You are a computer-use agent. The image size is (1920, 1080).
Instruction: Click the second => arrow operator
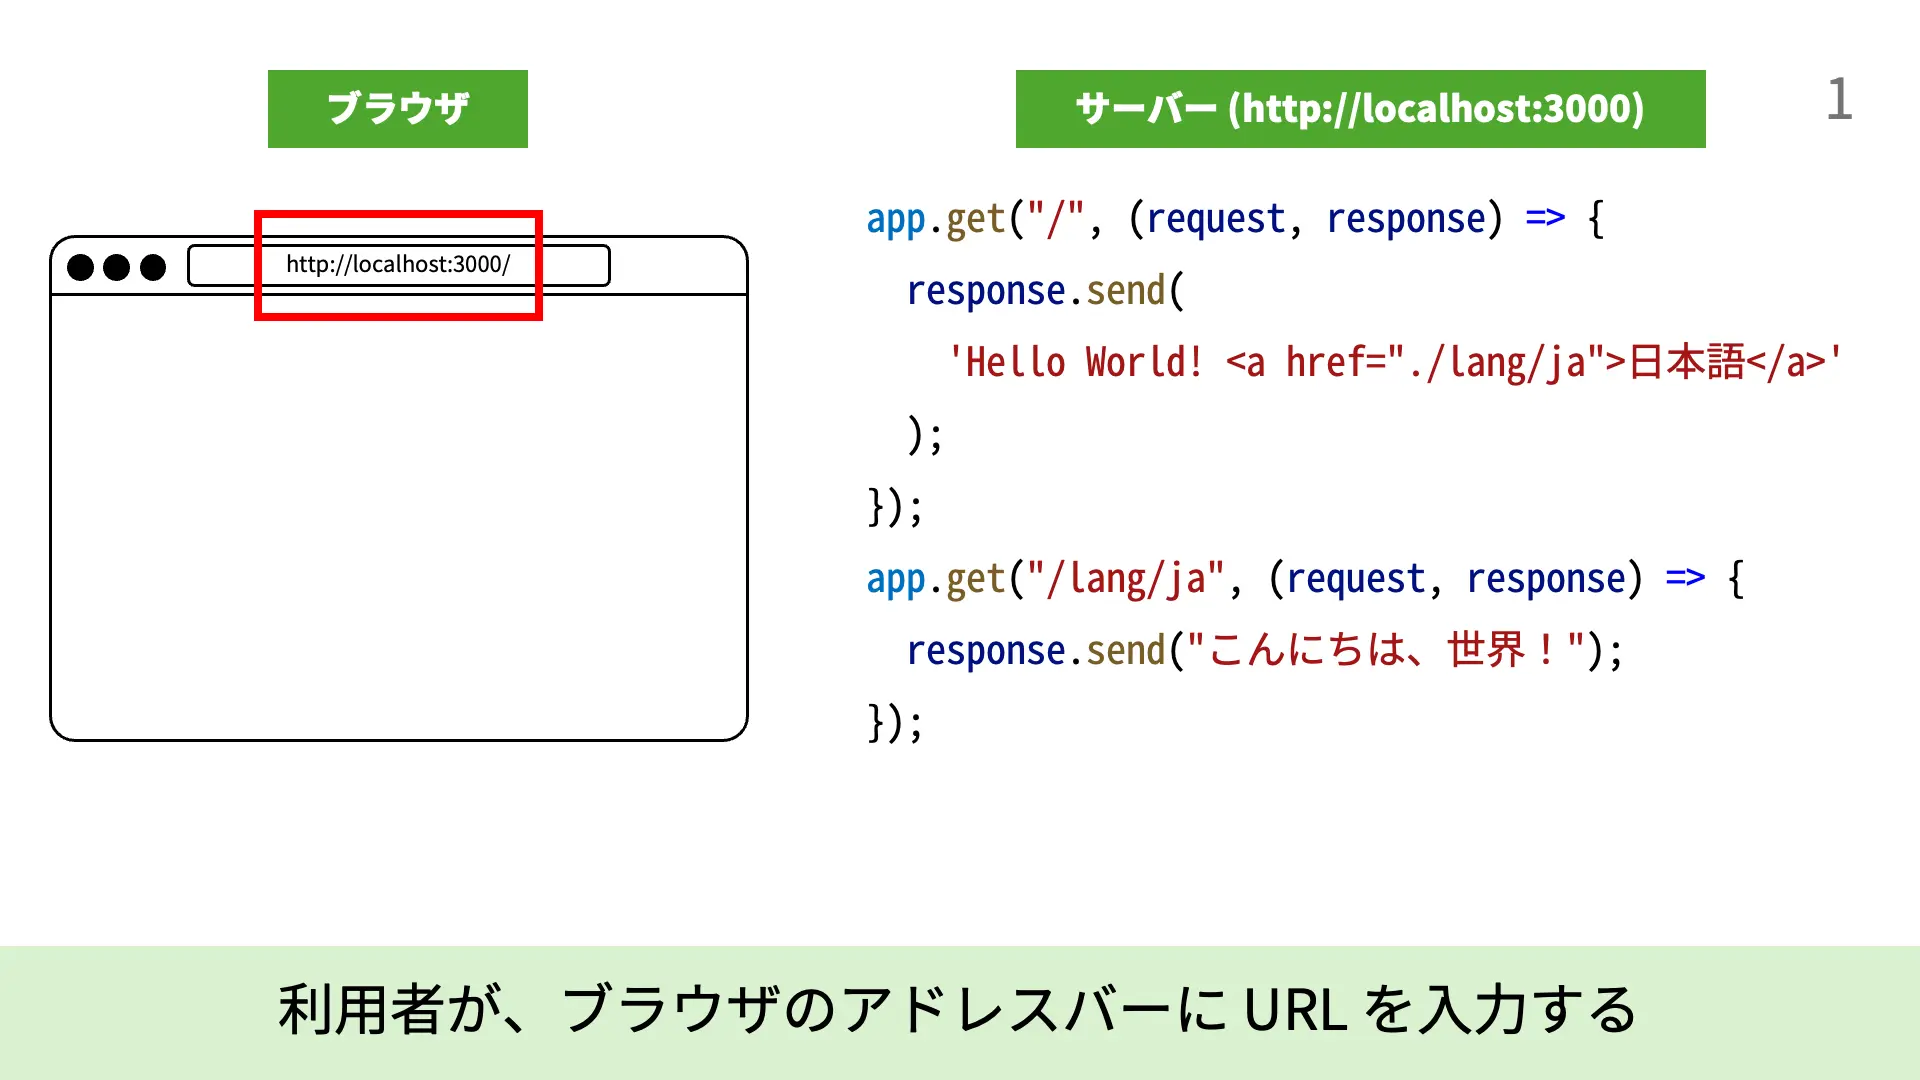[x=1685, y=578]
